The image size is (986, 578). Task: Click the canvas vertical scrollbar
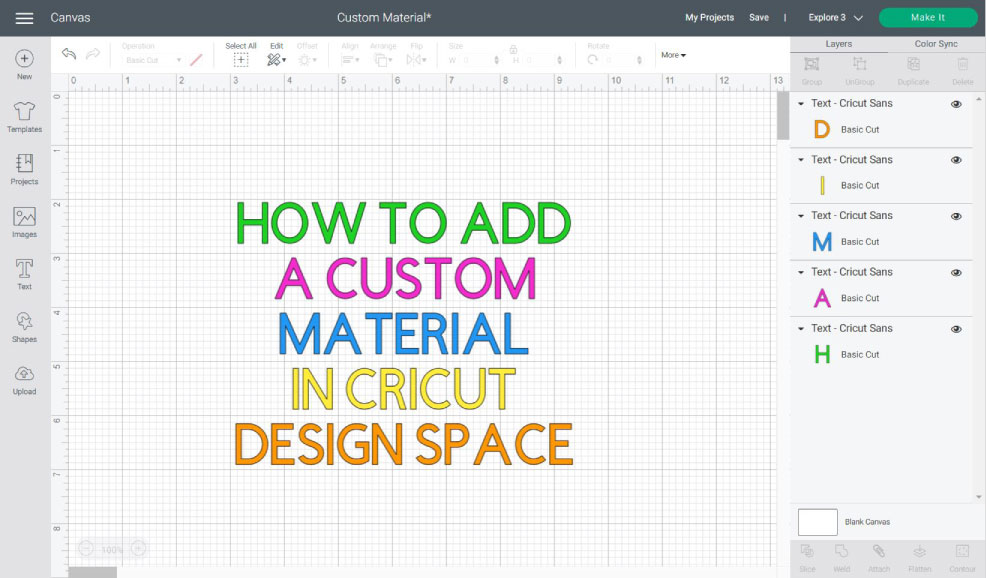783,116
